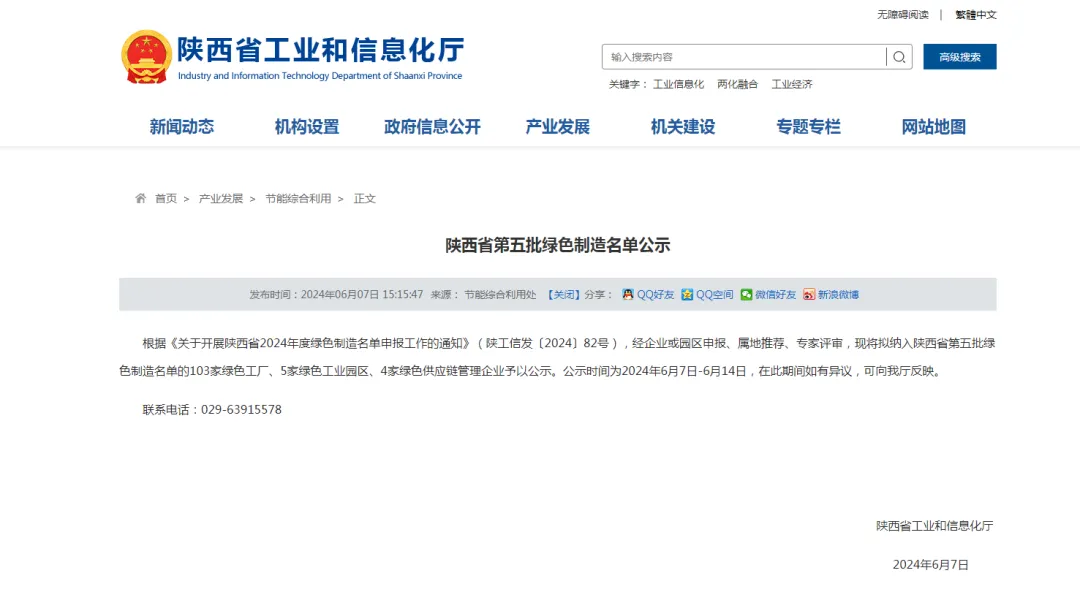Viewport: 1080px width, 603px height.
Task: Share the article via 微信好友
Action: (x=768, y=294)
